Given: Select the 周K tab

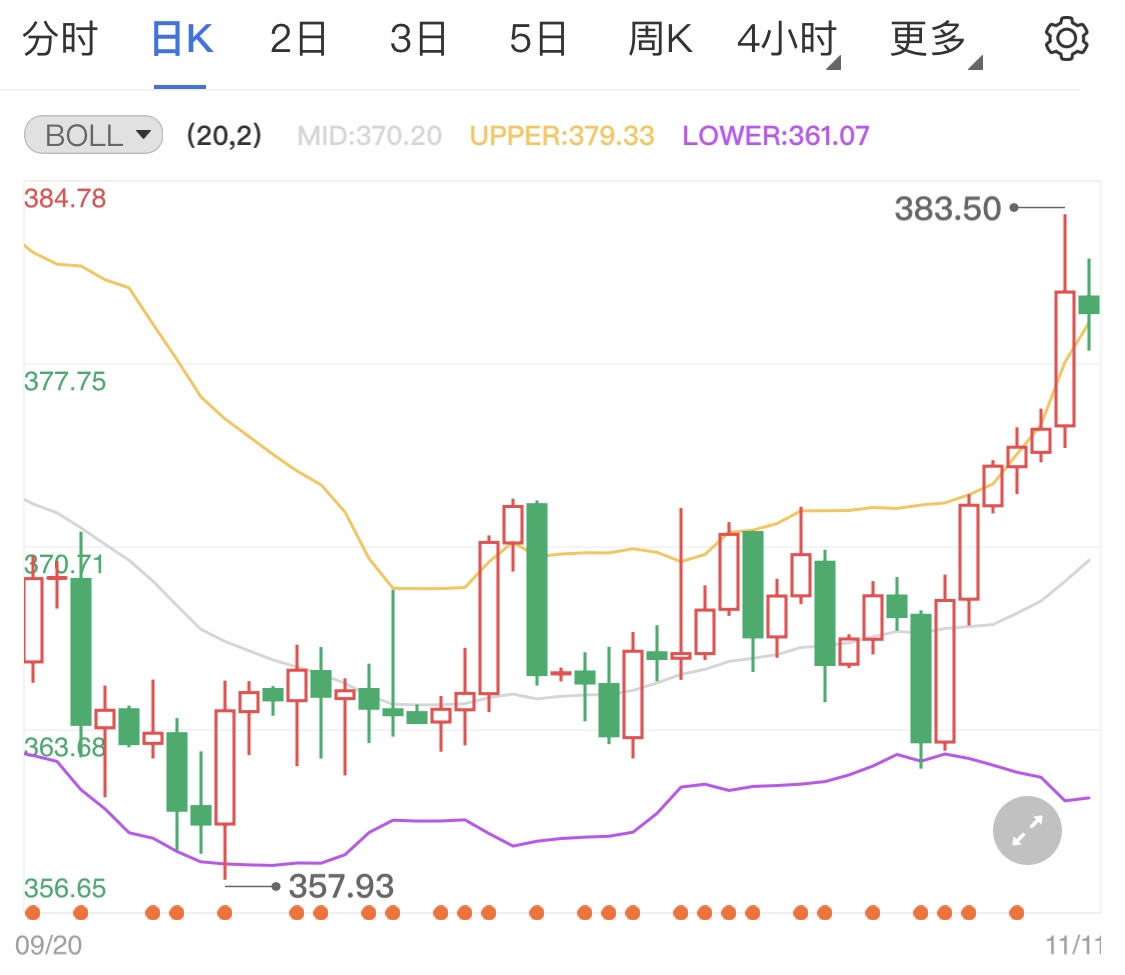Looking at the screenshot, I should (660, 39).
